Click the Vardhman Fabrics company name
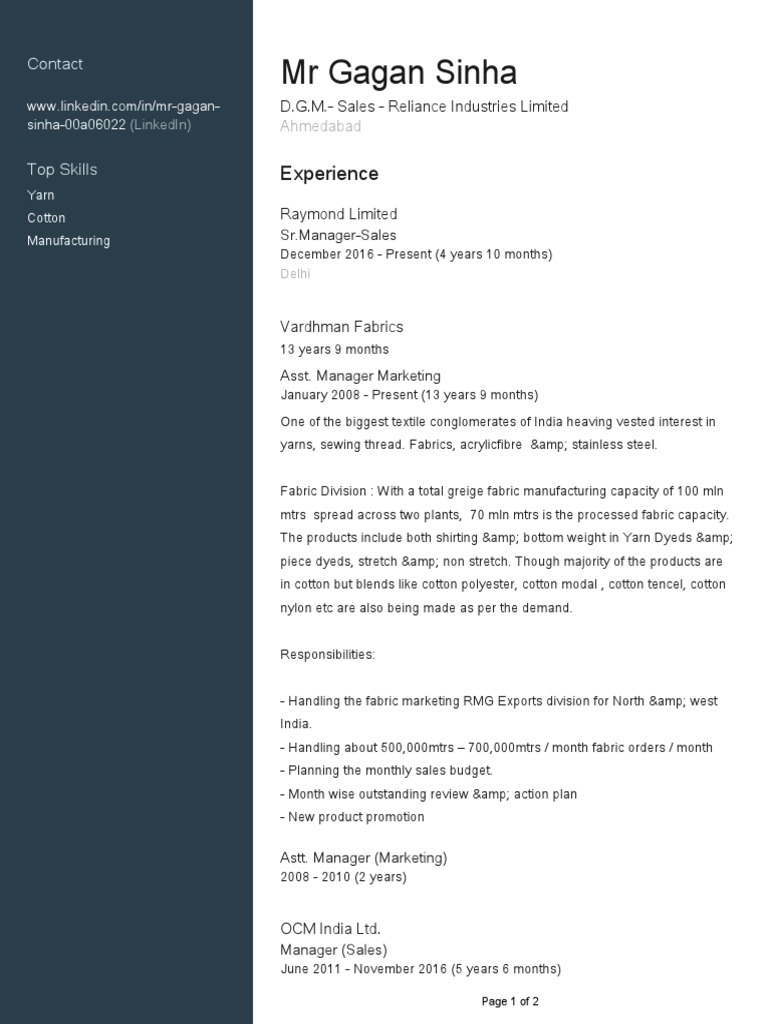768x1024 pixels. click(x=341, y=327)
